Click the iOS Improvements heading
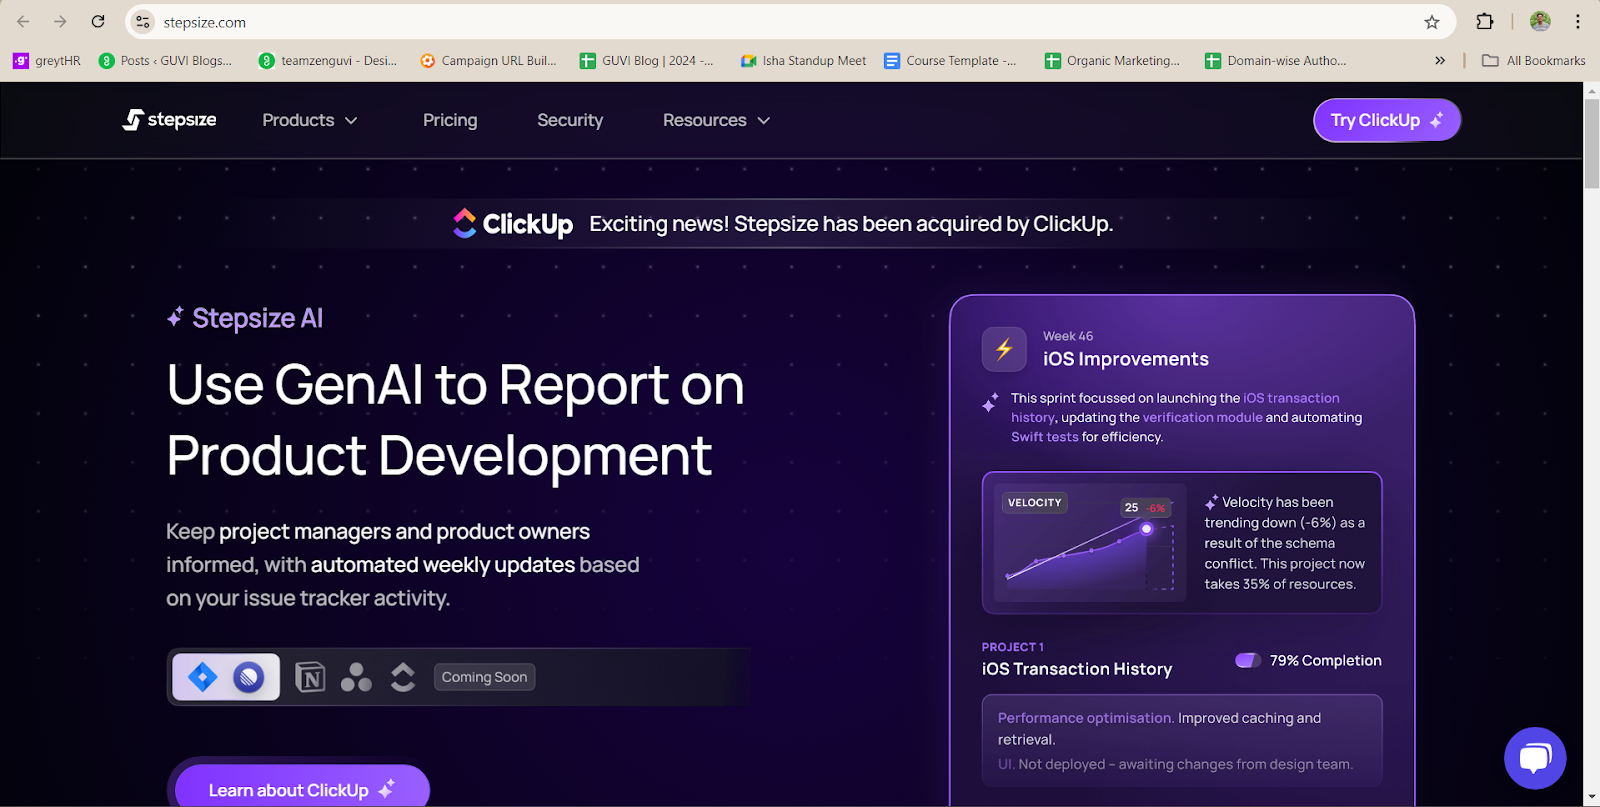The image size is (1600, 807). (x=1126, y=359)
